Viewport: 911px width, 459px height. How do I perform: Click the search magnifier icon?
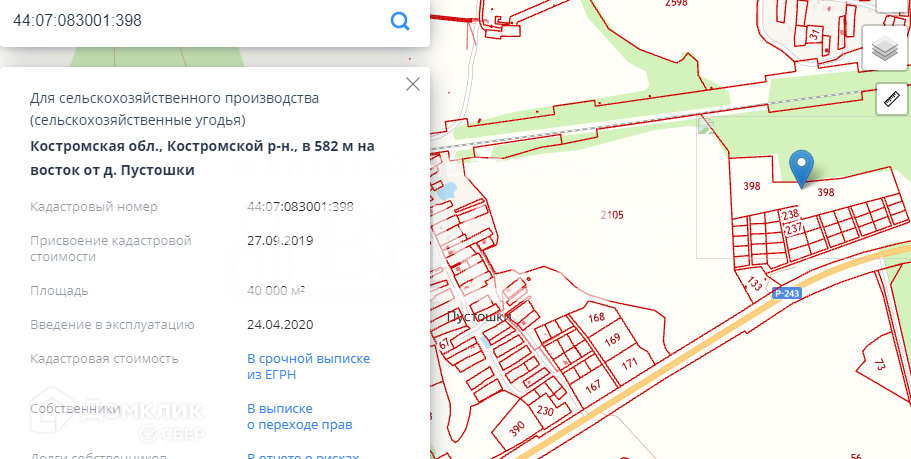tap(400, 21)
